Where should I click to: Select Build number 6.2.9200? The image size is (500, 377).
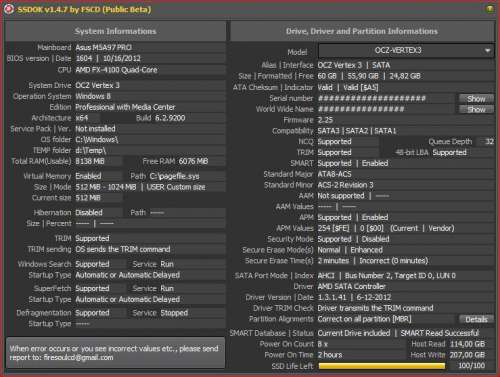[x=170, y=118]
